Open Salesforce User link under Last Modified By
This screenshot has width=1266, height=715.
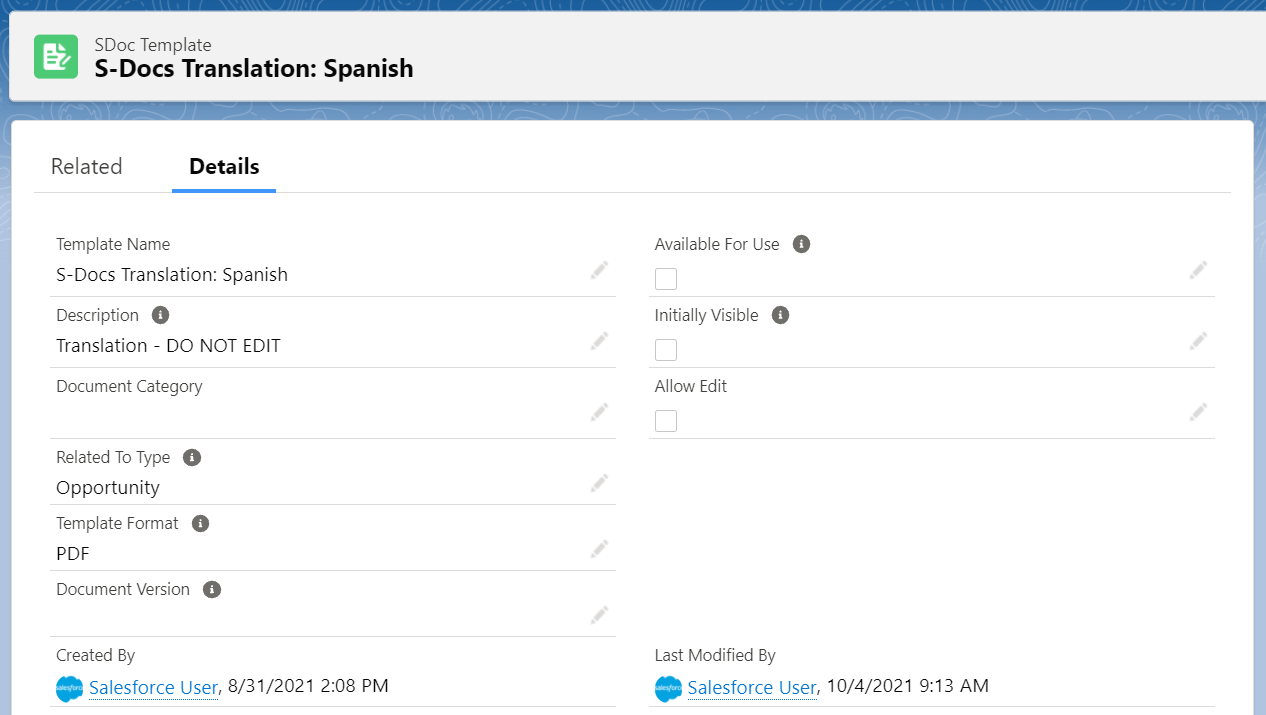[x=752, y=687]
